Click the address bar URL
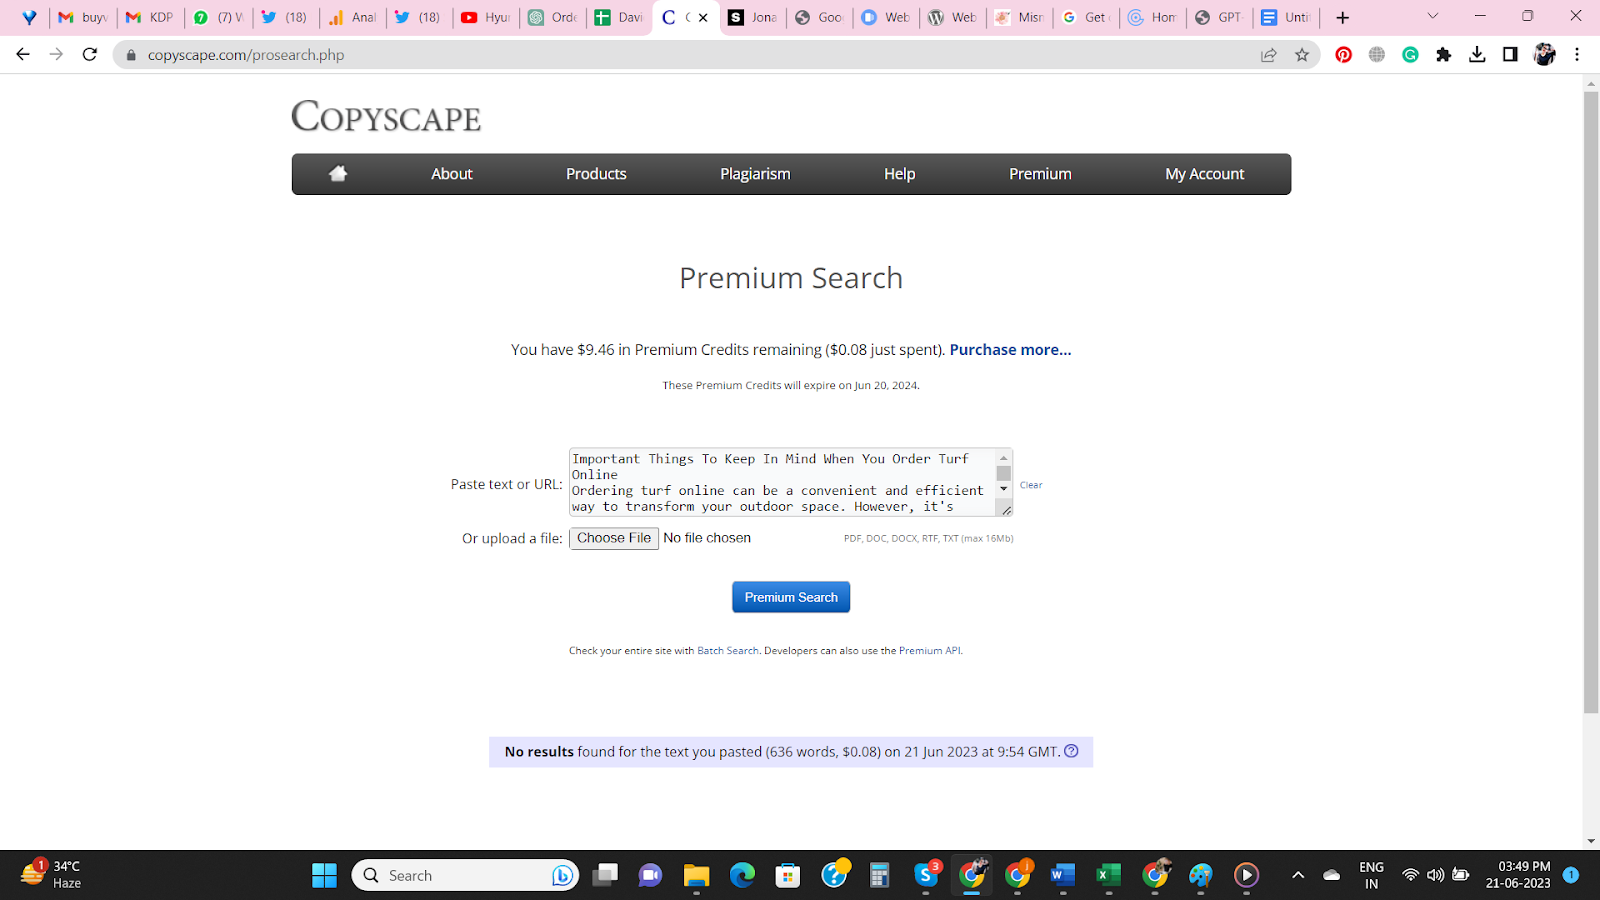1600x900 pixels. 246,55
